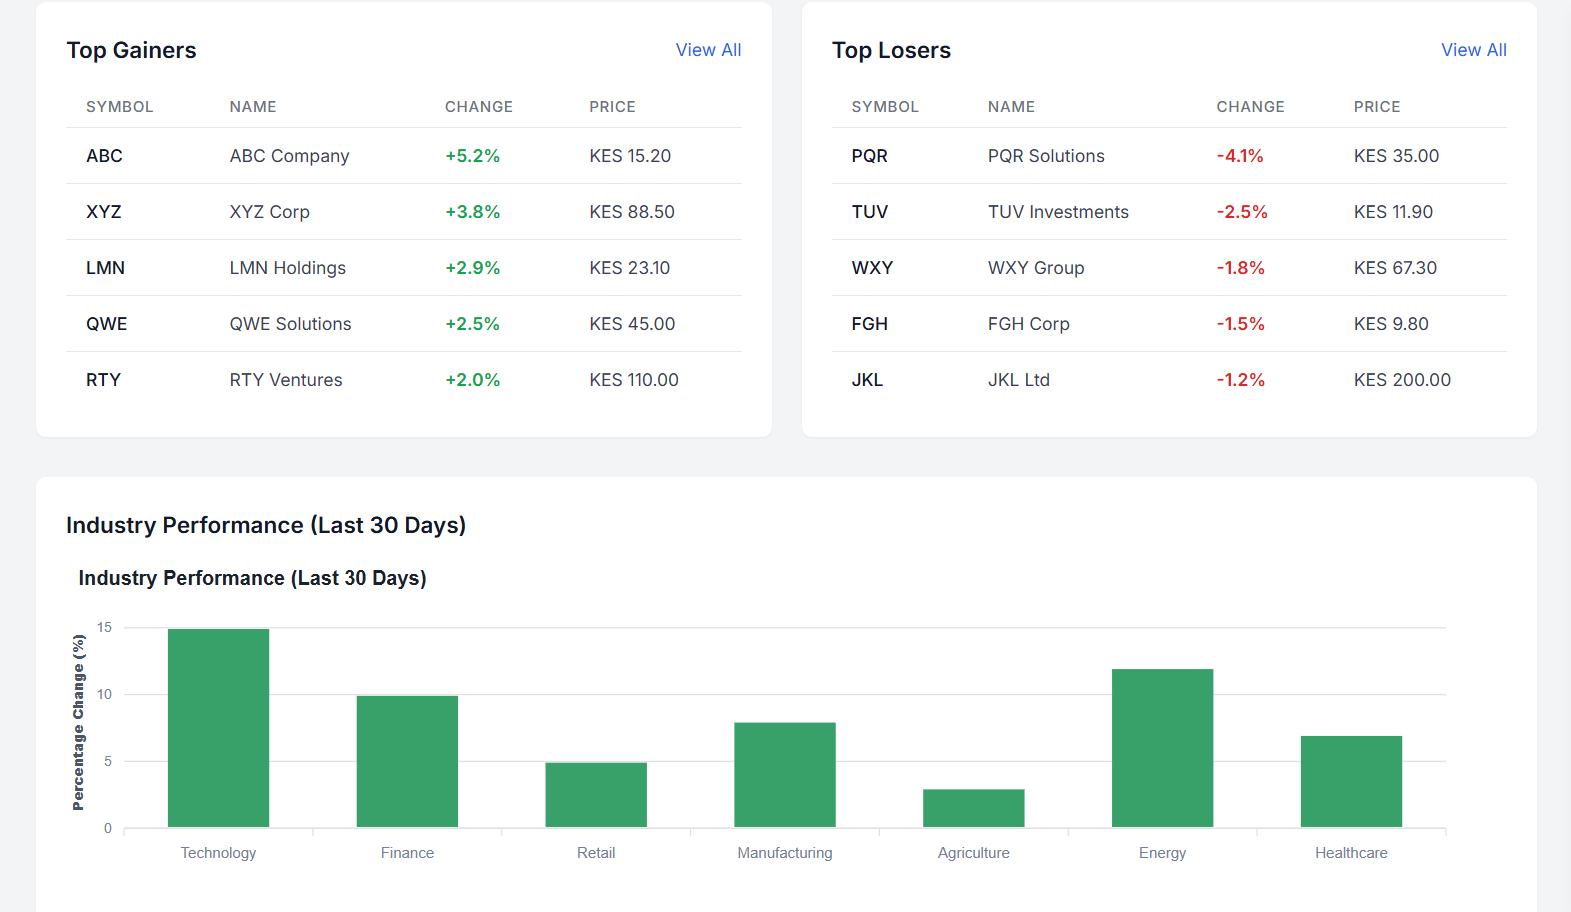Click View All in Top Losers
1571x912 pixels.
[x=1473, y=50]
